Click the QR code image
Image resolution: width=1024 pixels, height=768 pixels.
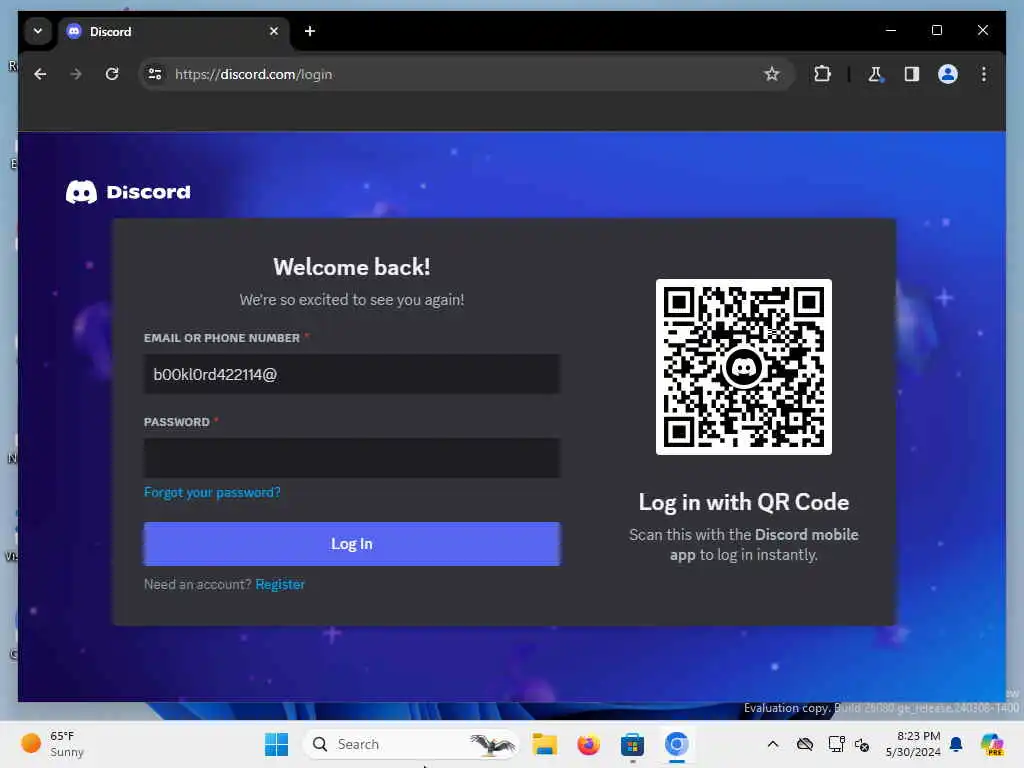click(x=743, y=367)
